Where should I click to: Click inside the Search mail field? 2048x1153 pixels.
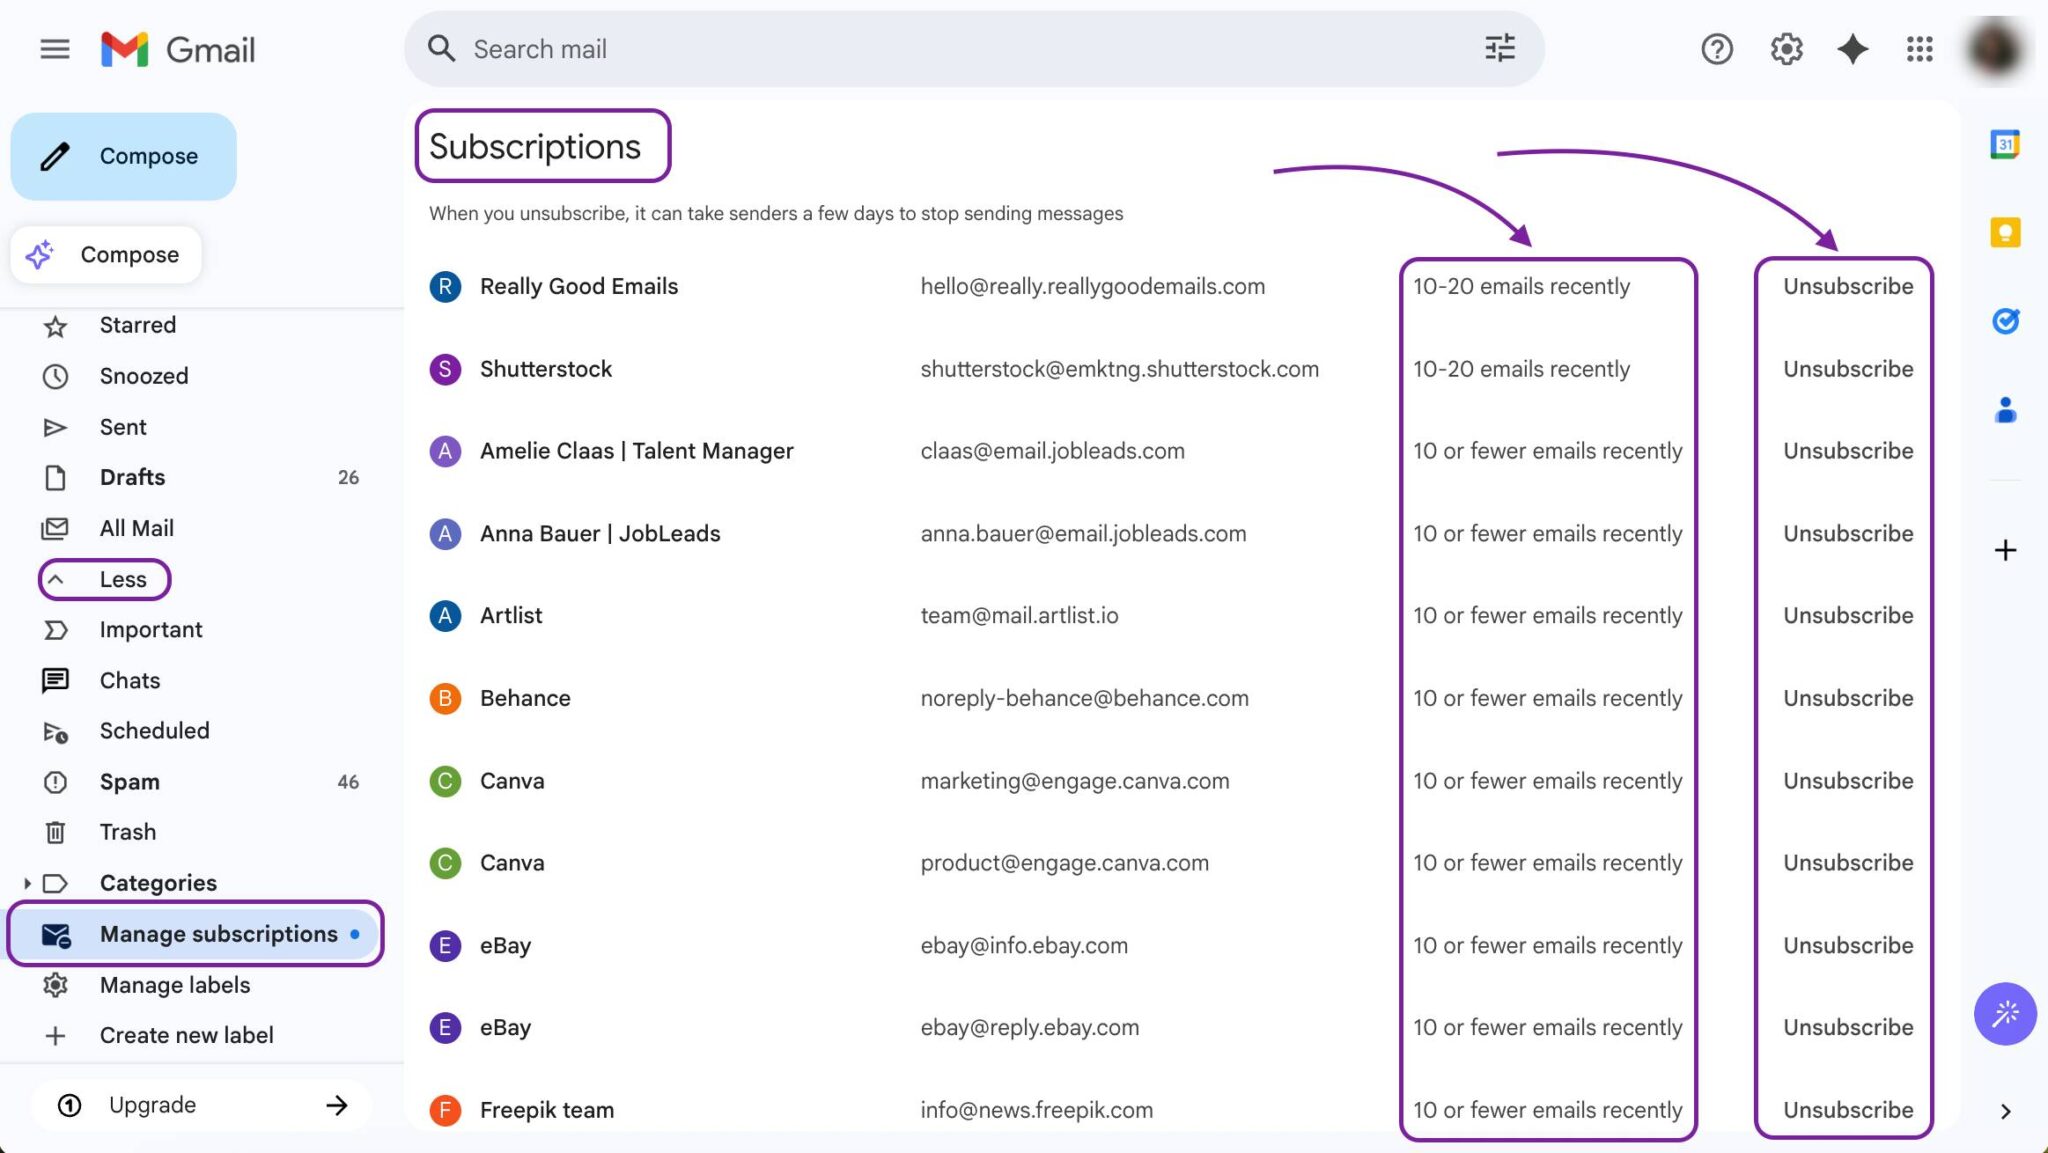[x=800, y=48]
